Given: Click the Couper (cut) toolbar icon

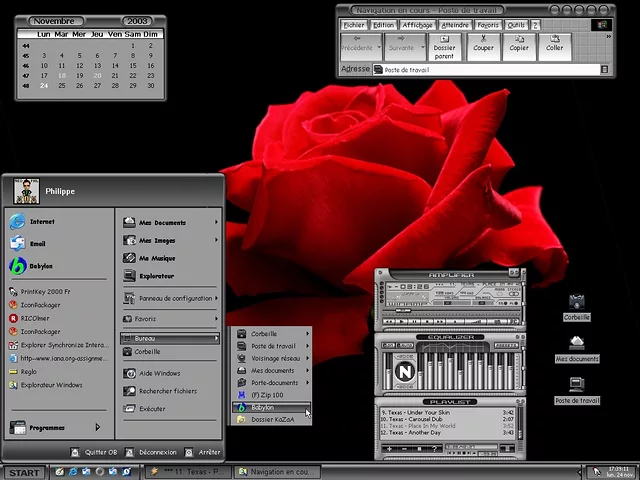Looking at the screenshot, I should tap(483, 43).
